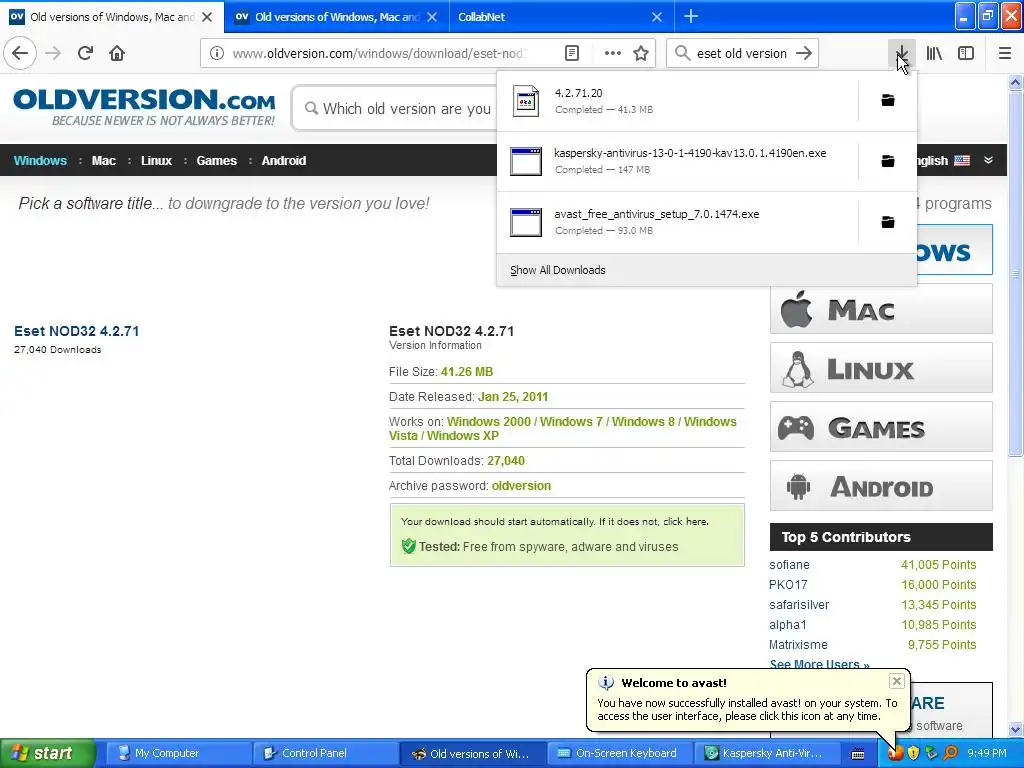
Task: Open containing folder for the avast download
Action: pos(888,222)
